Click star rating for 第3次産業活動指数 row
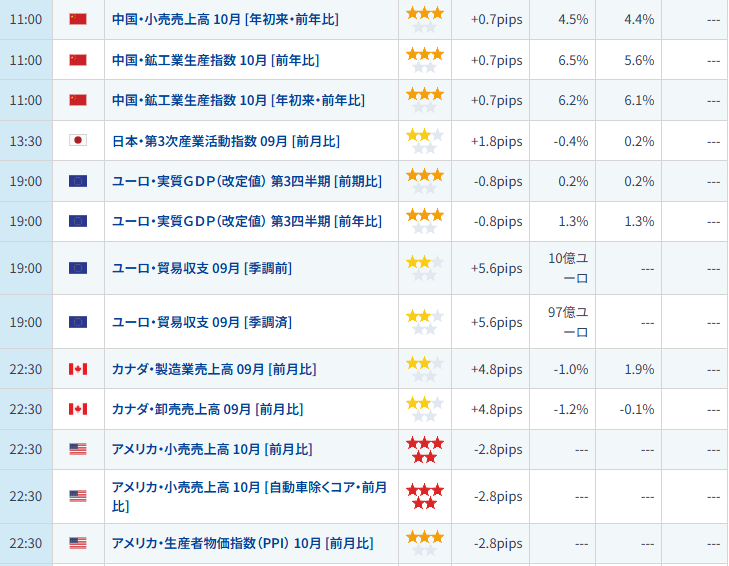Image resolution: width=729 pixels, height=566 pixels. [425, 141]
